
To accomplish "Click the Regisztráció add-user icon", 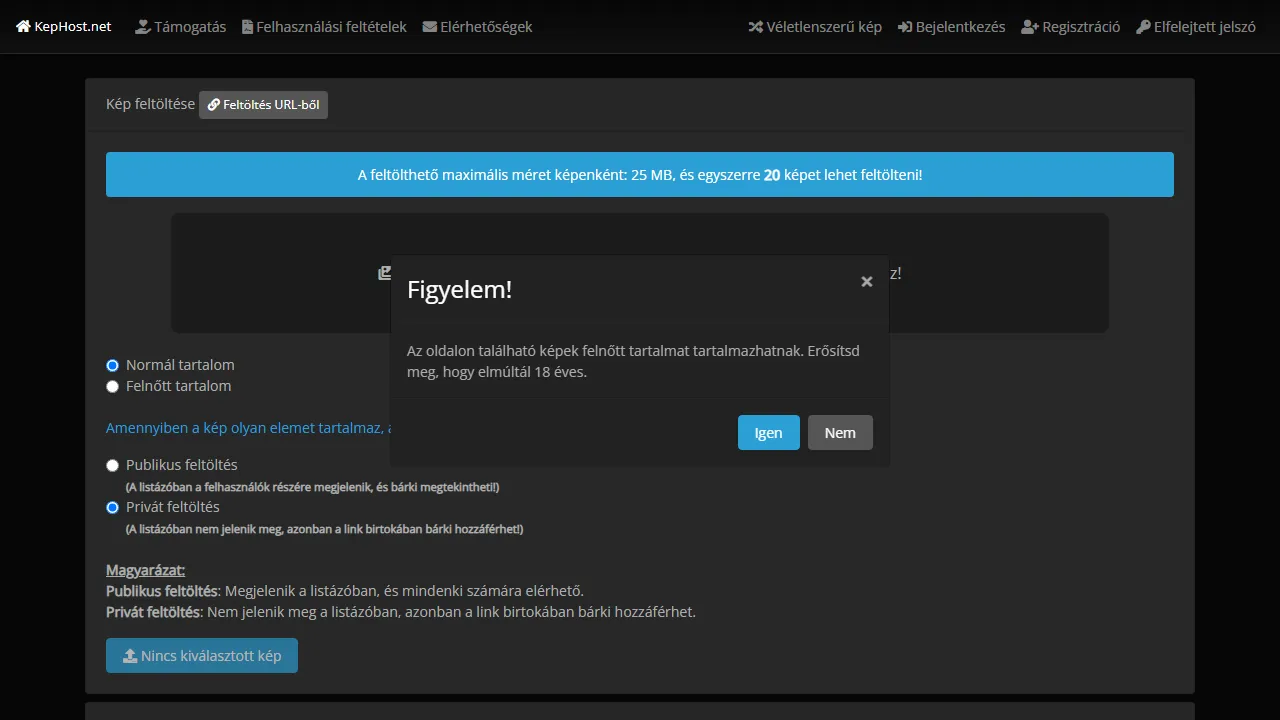I will point(1028,27).
